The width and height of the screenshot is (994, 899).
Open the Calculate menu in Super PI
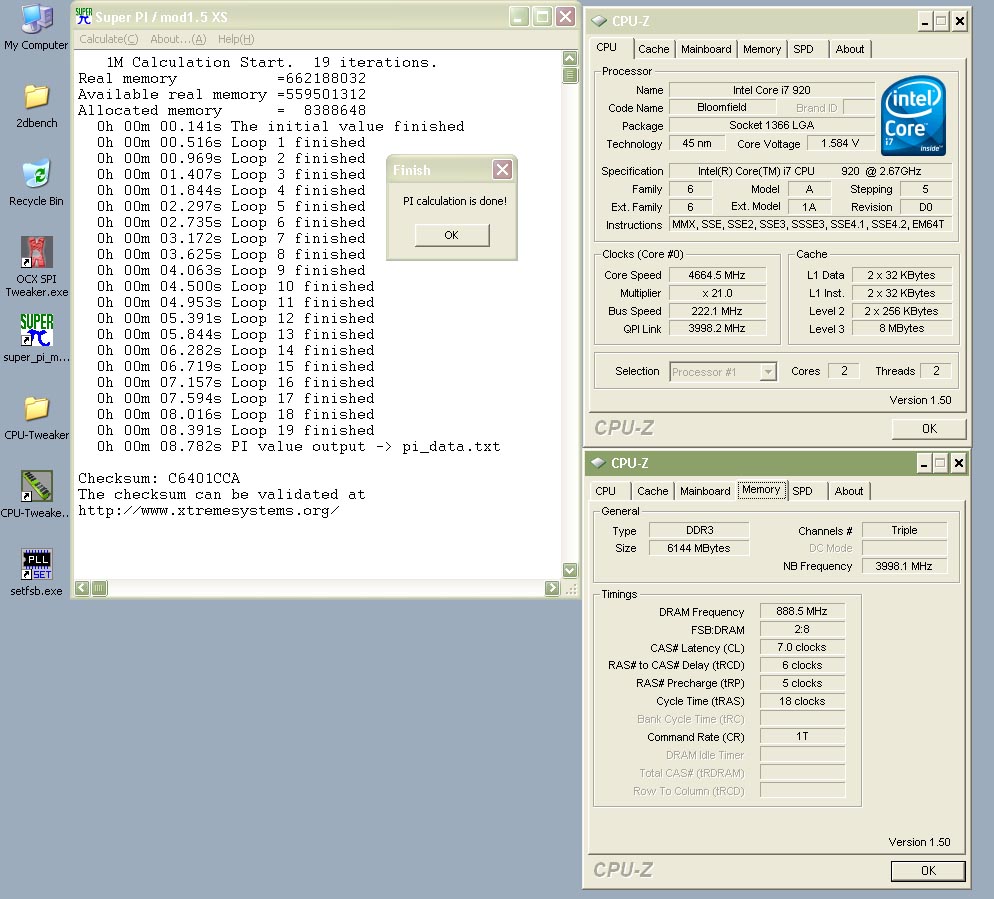(x=108, y=39)
